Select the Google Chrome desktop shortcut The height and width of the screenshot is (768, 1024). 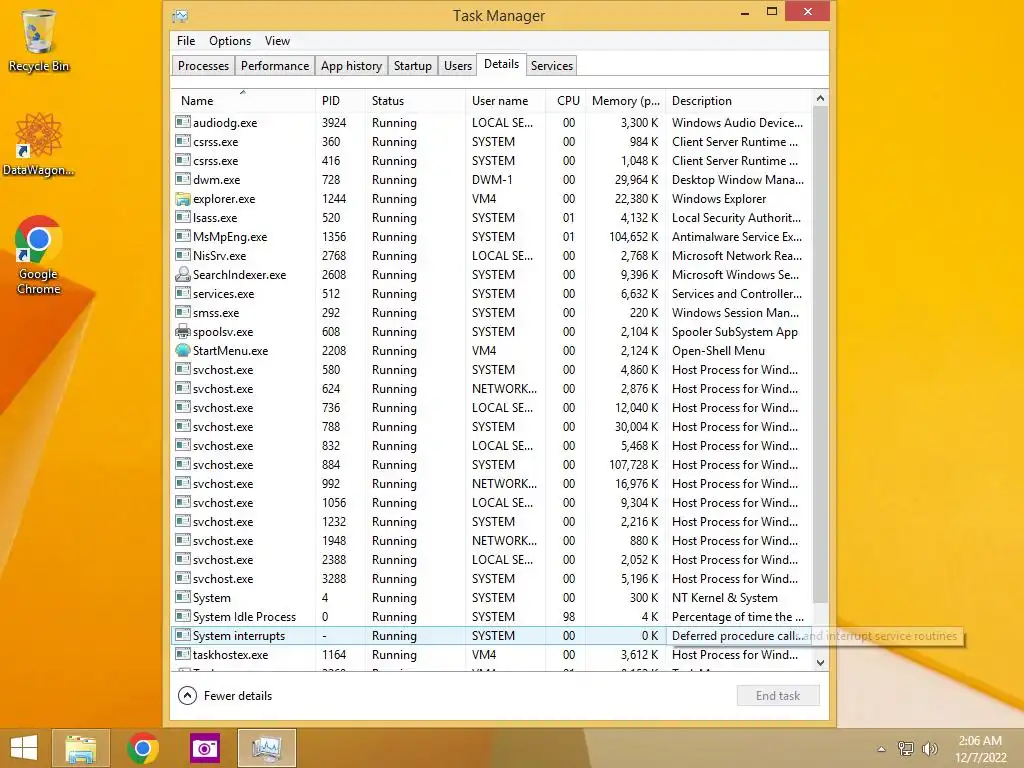39,255
